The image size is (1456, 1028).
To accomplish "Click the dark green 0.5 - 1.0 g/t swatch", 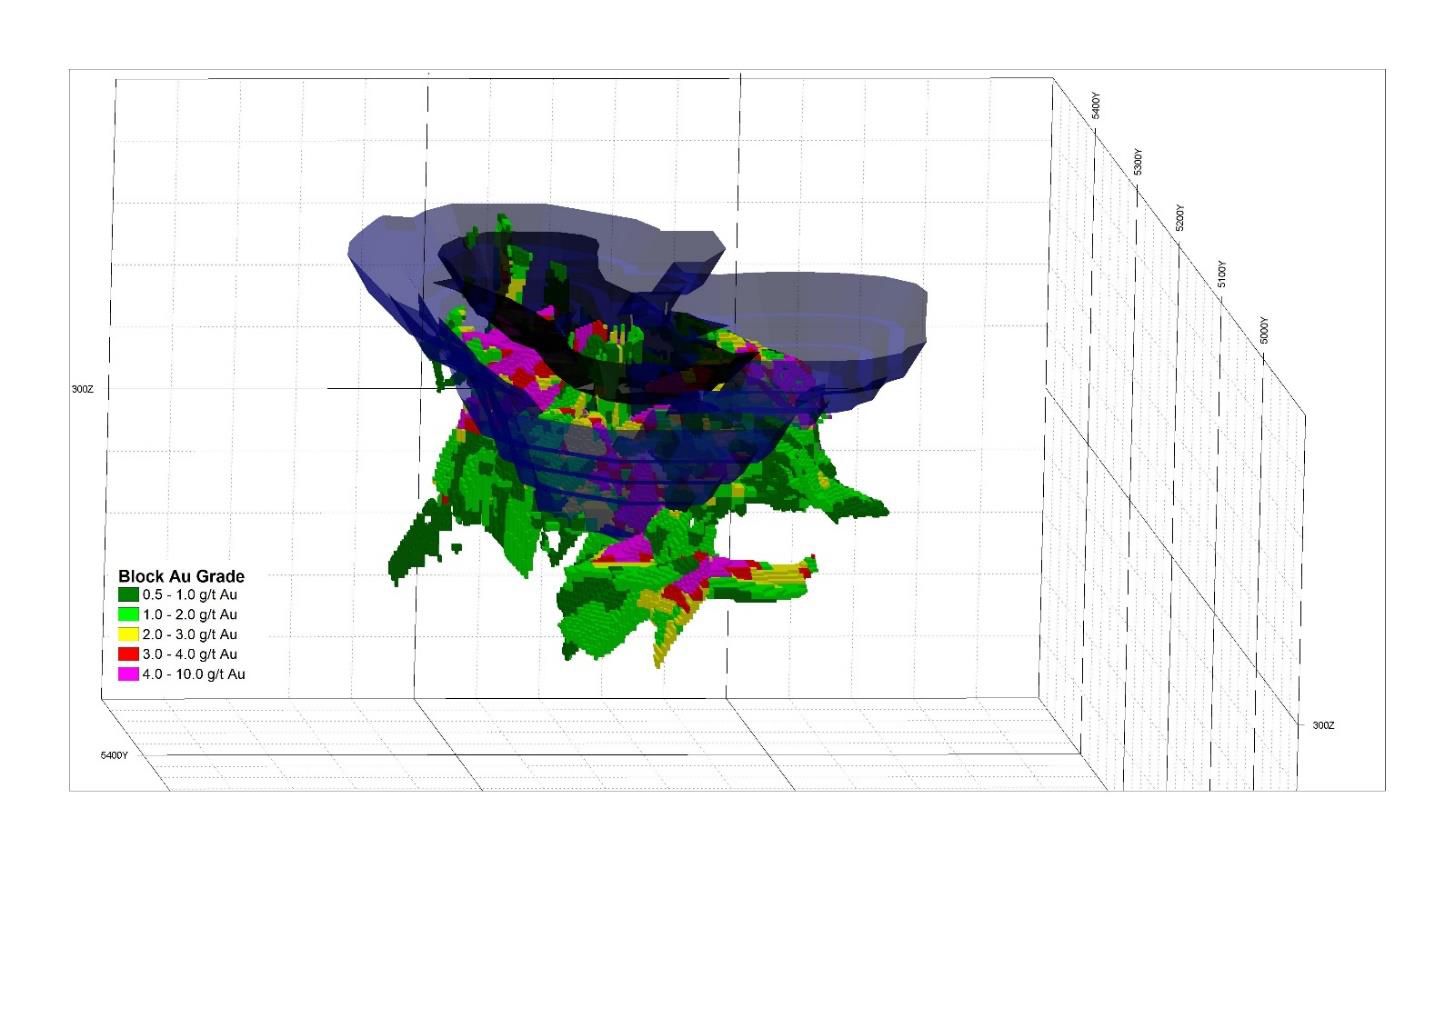I will pyautogui.click(x=128, y=595).
